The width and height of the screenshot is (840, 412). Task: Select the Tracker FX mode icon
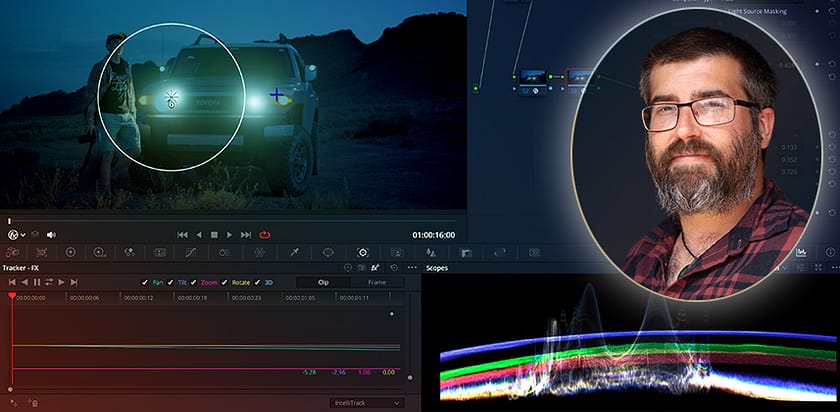[x=376, y=267]
